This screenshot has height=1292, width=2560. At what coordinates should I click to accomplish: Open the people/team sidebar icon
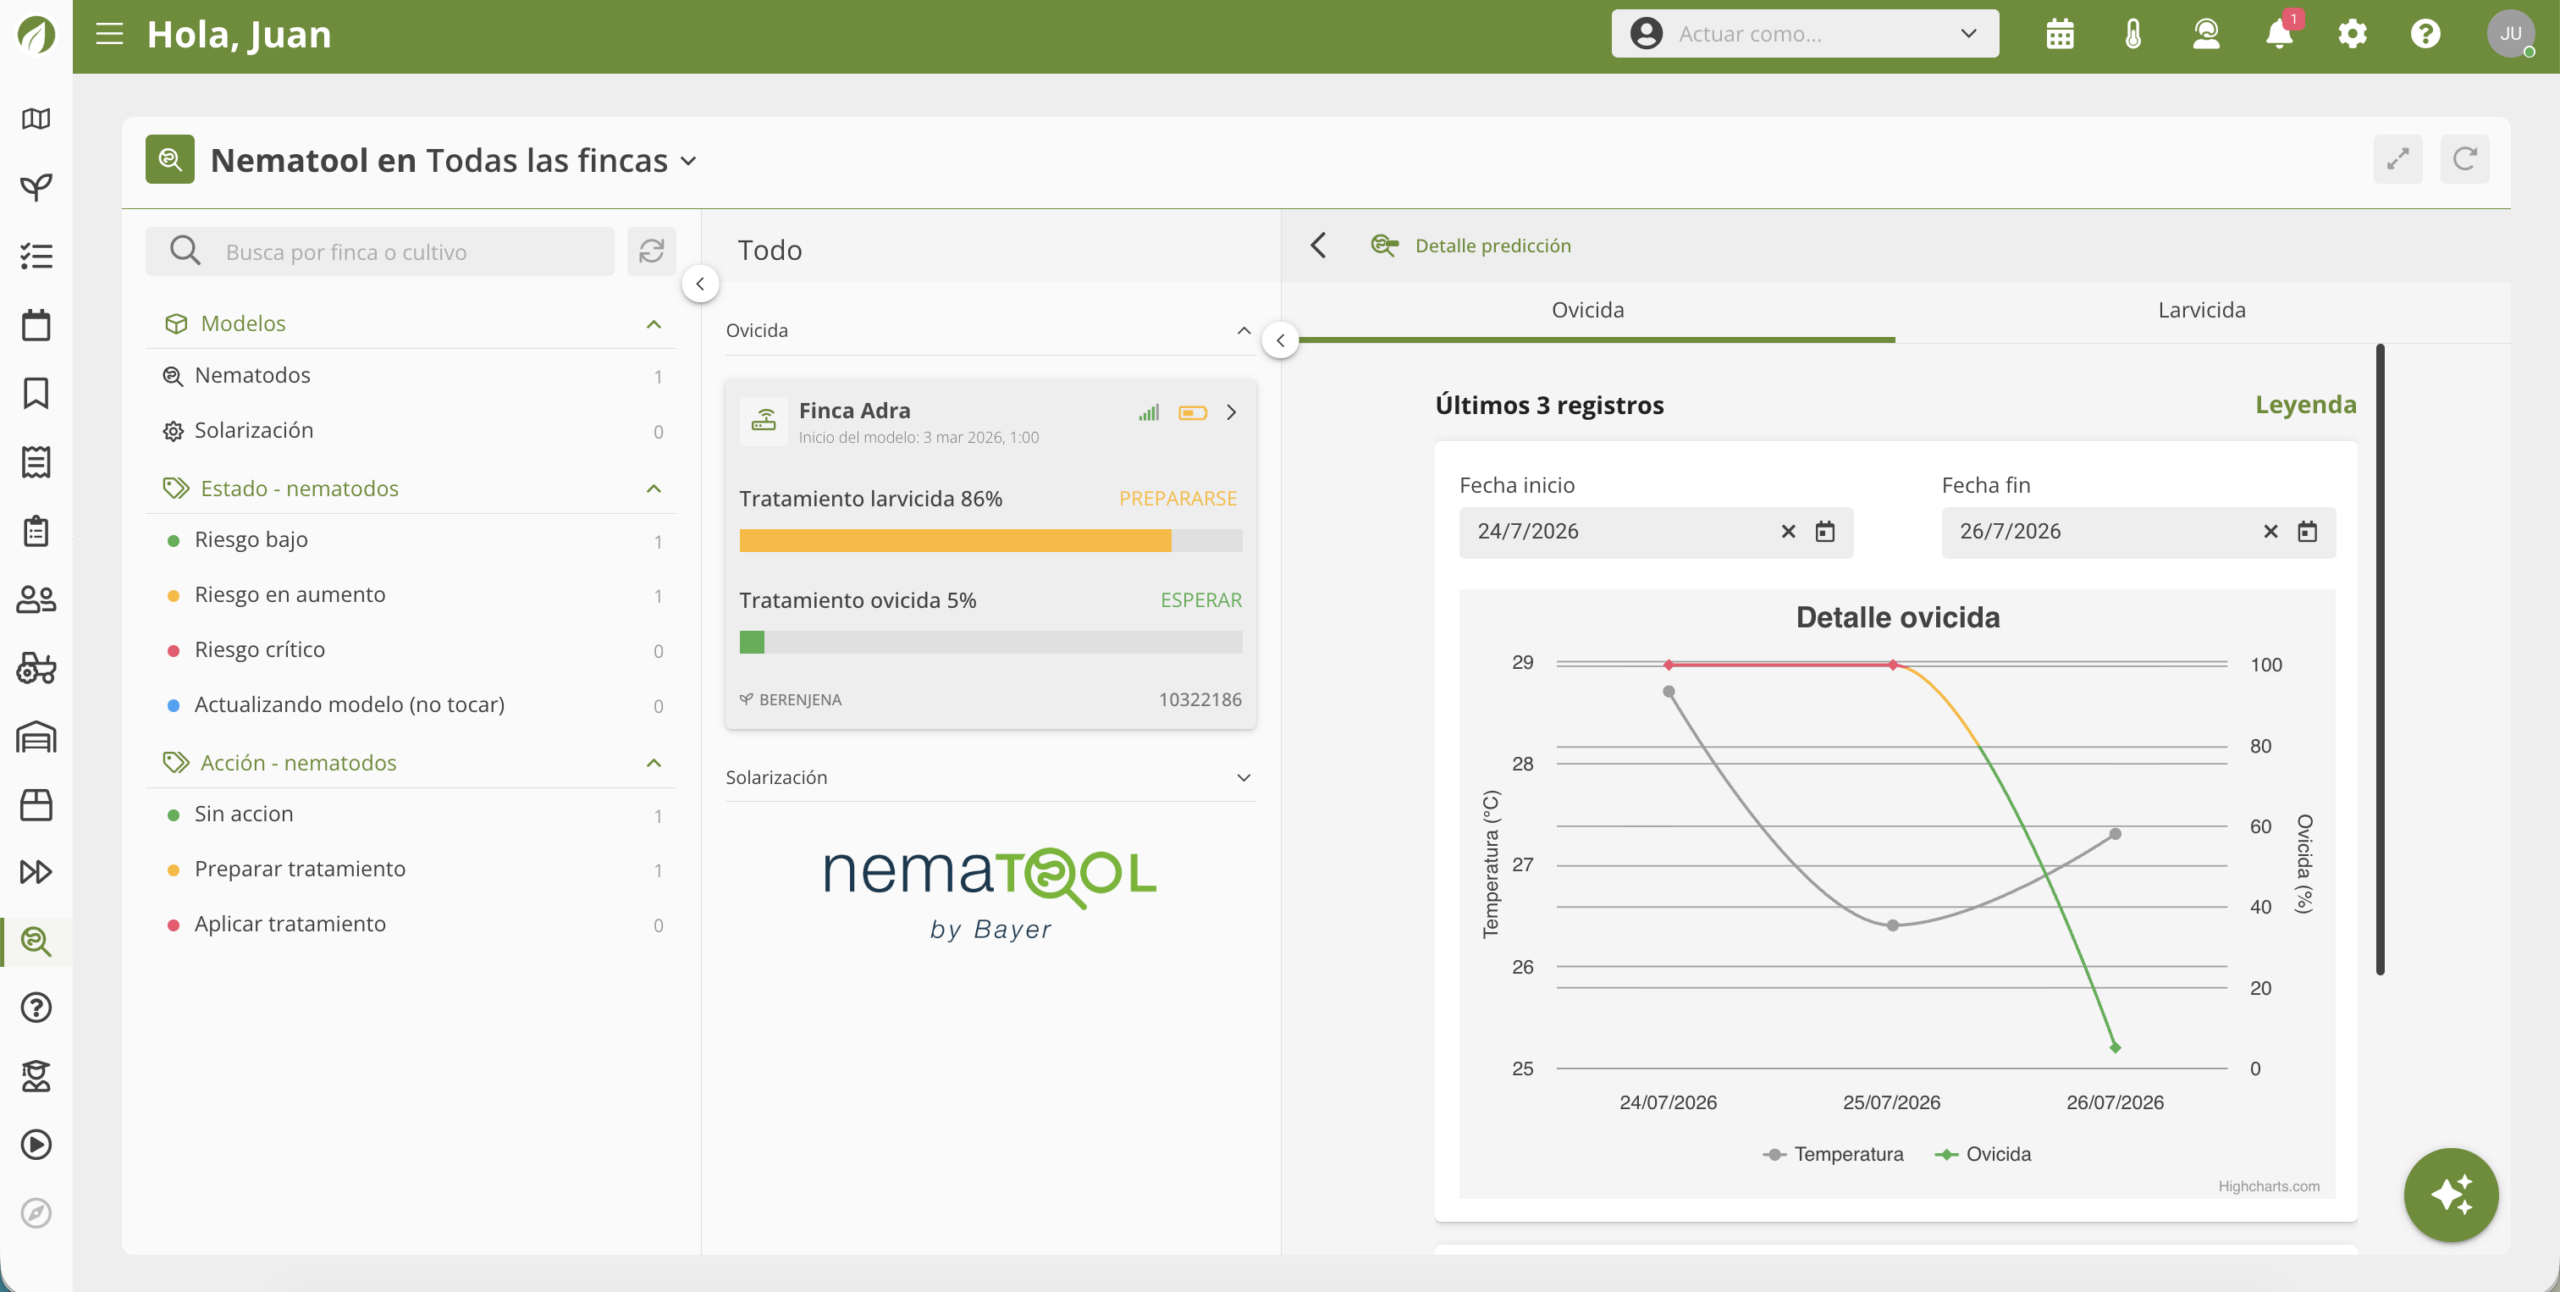click(36, 599)
